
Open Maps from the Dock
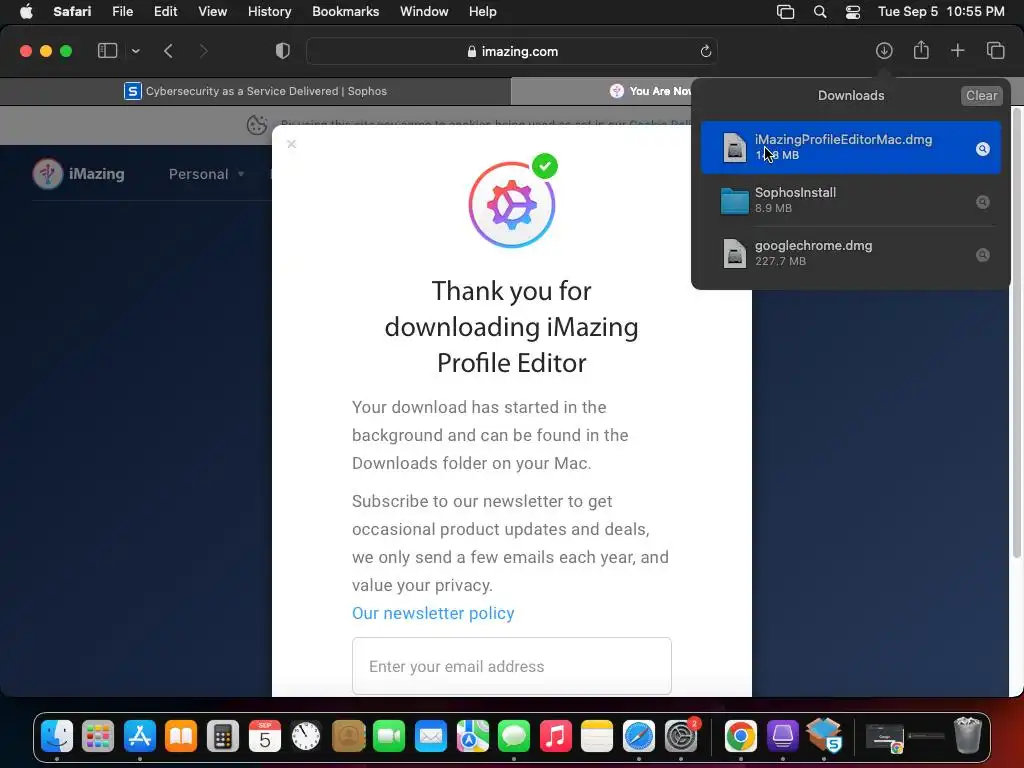[473, 737]
